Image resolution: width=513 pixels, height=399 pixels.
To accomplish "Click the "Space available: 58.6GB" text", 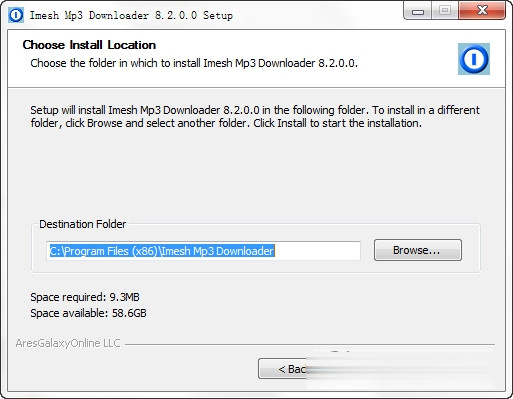I will click(88, 313).
